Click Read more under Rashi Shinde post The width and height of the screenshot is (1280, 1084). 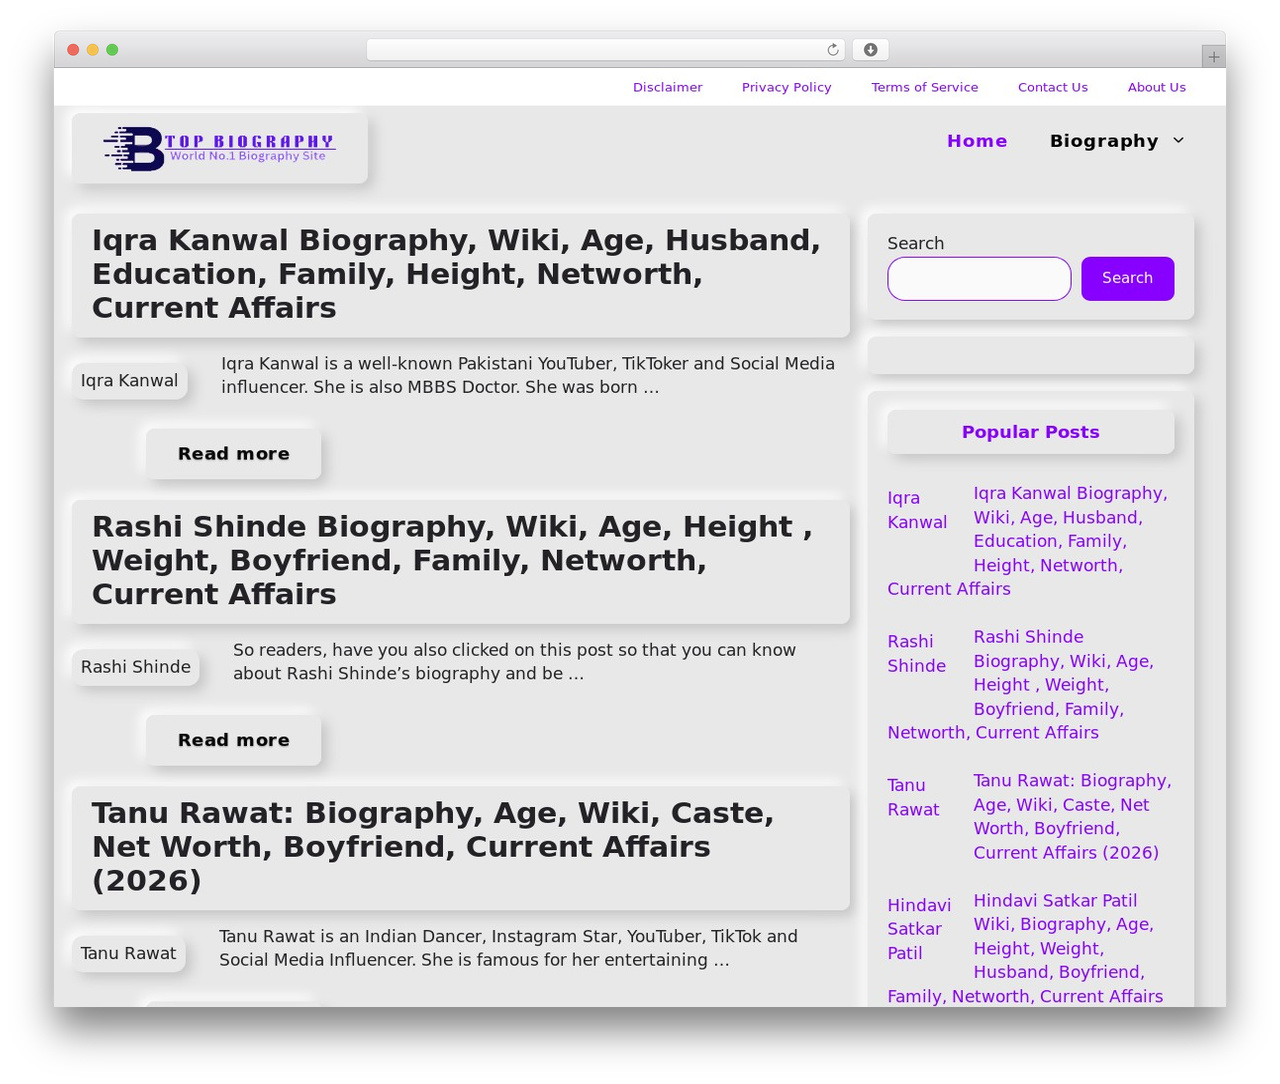pyautogui.click(x=234, y=740)
